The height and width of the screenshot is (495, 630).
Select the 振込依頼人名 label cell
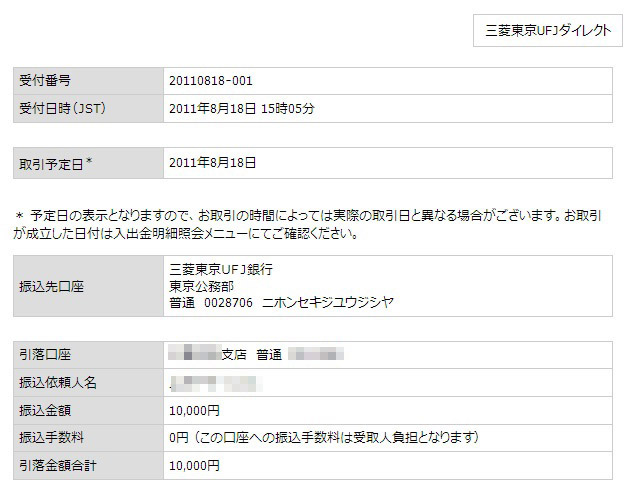point(88,382)
